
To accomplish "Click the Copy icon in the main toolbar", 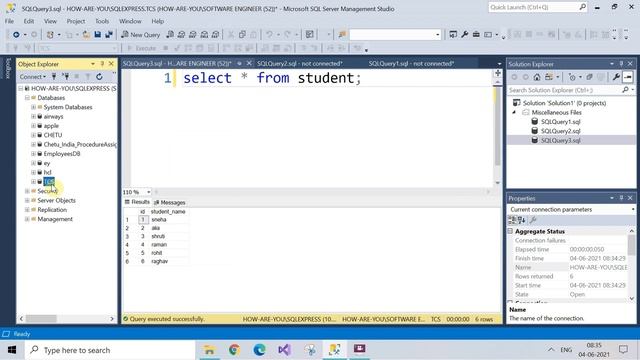I will pyautogui.click(x=242, y=35).
